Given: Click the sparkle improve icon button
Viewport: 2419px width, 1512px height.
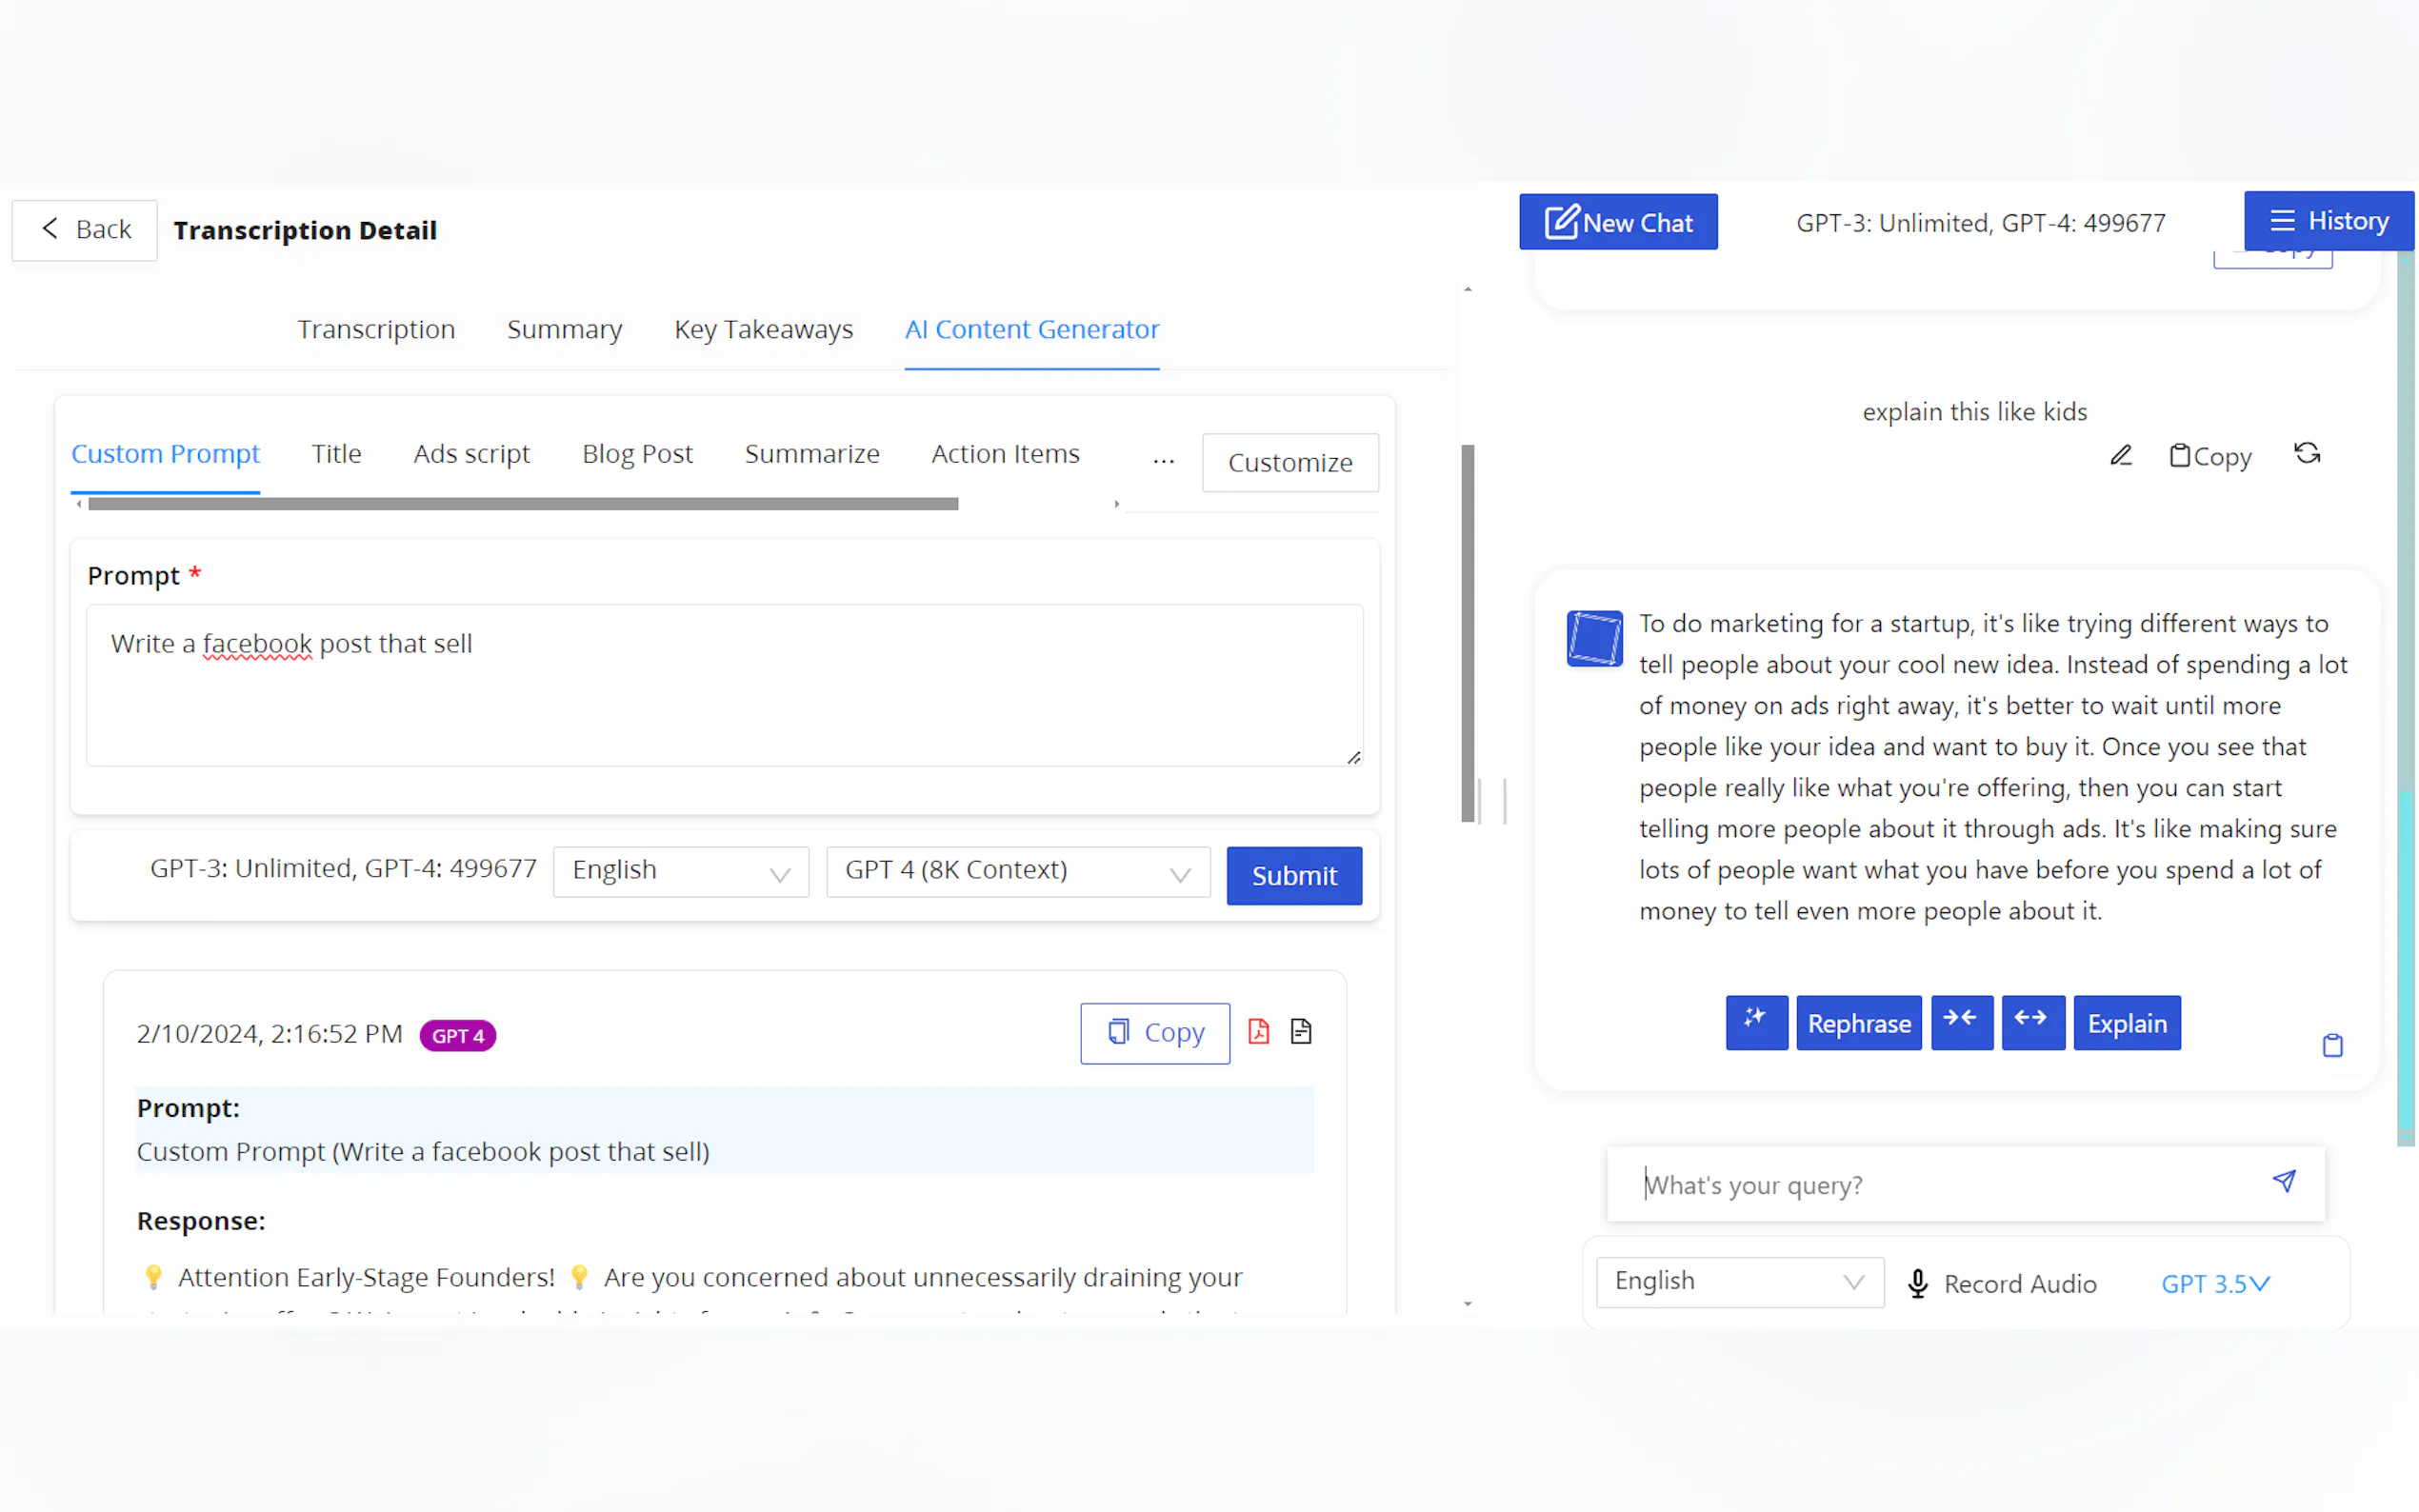Looking at the screenshot, I should (x=1756, y=1022).
